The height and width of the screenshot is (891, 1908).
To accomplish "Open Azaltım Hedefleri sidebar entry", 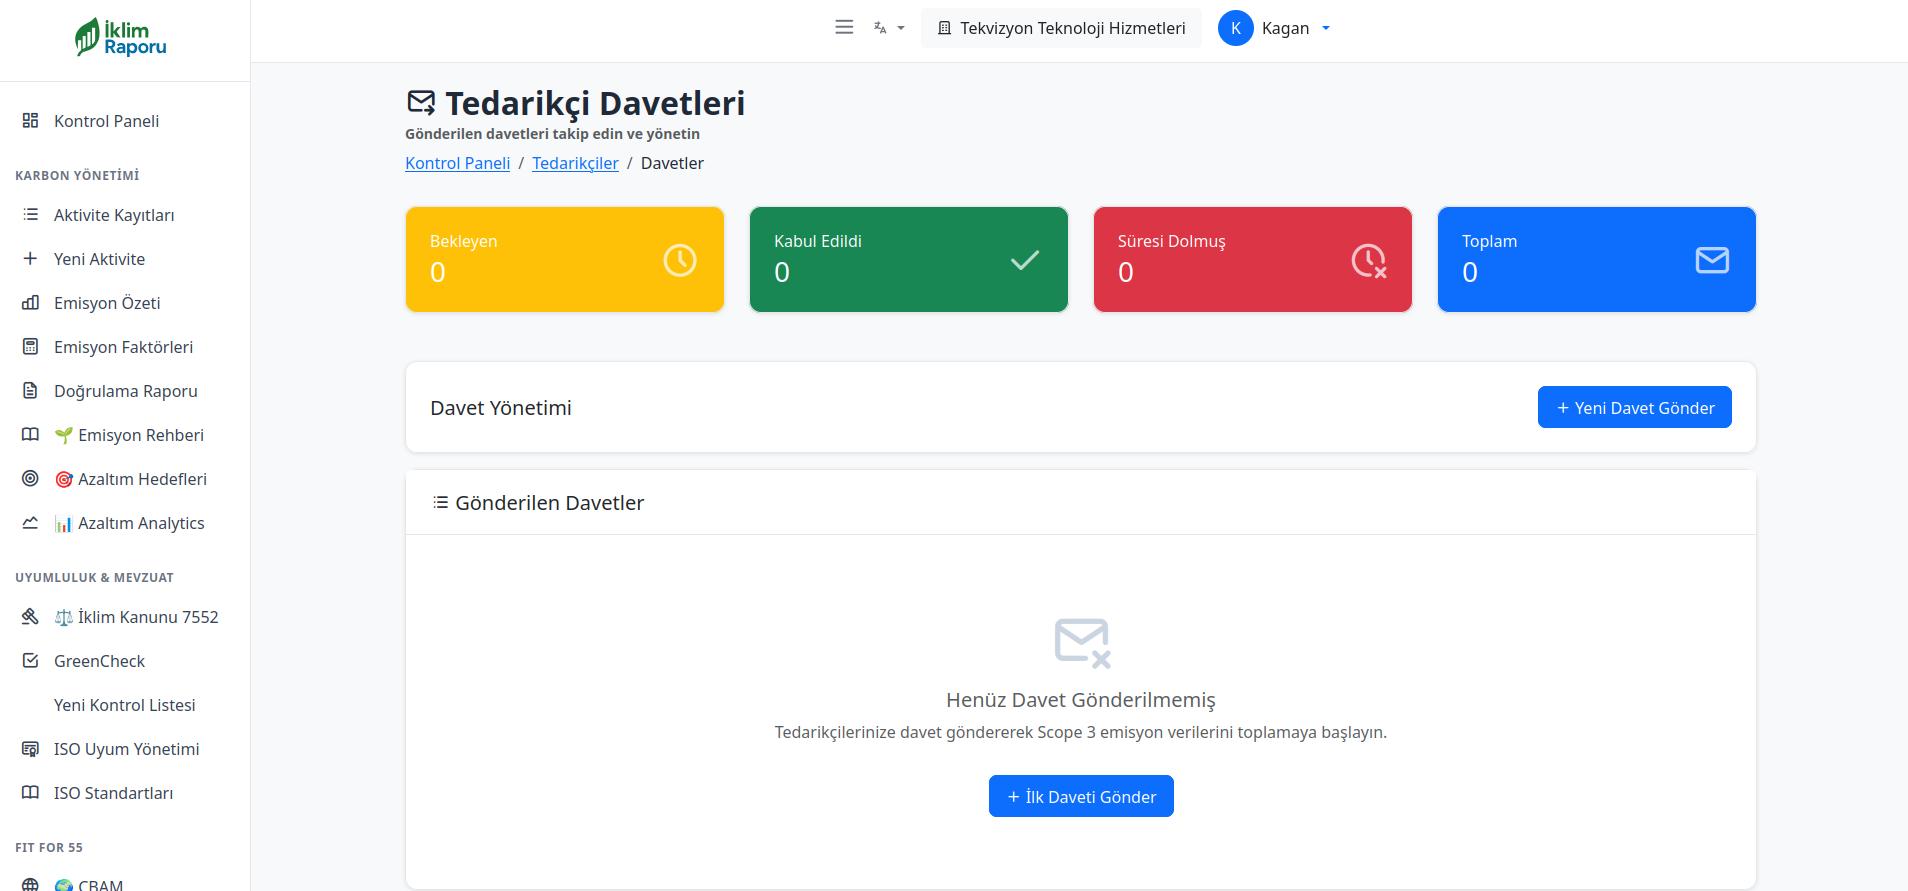I will point(131,479).
